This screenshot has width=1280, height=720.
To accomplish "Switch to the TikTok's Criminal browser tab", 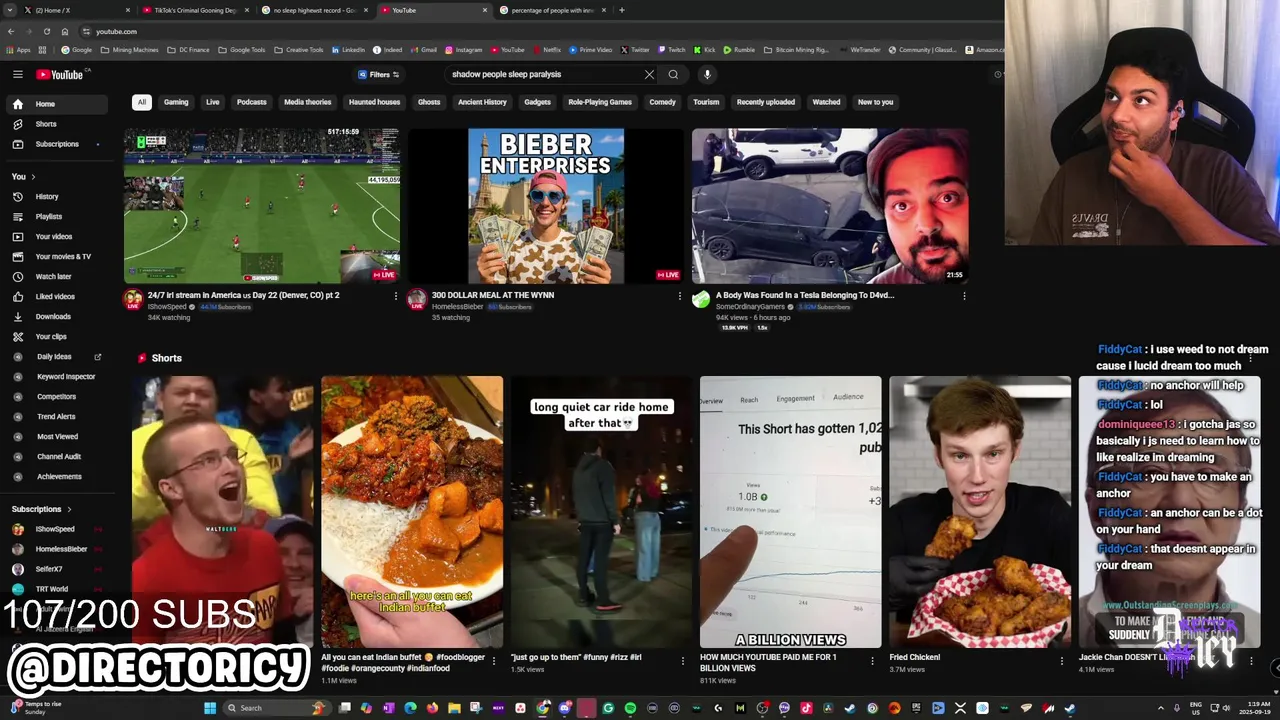I will [x=195, y=10].
